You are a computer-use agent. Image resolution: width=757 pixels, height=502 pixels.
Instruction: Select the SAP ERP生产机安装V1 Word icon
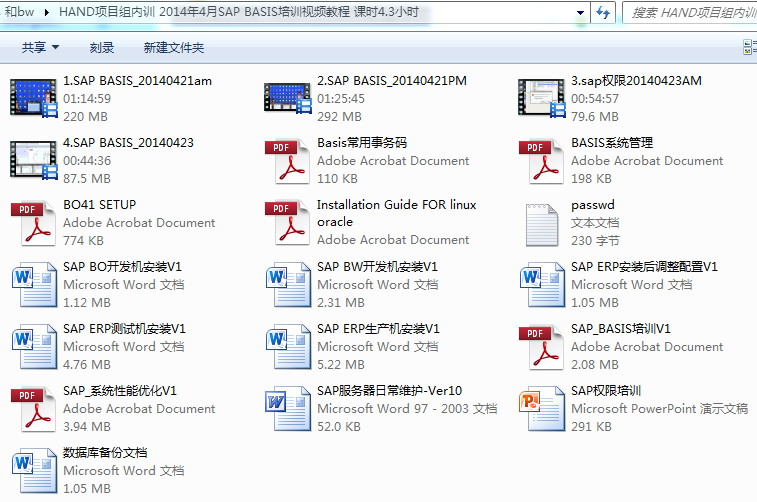coord(288,347)
